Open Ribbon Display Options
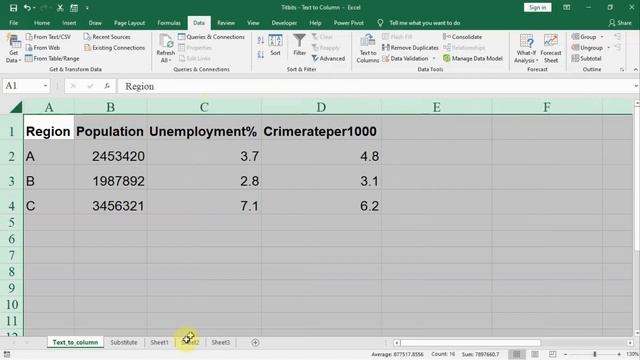The image size is (640, 360). 567,7
